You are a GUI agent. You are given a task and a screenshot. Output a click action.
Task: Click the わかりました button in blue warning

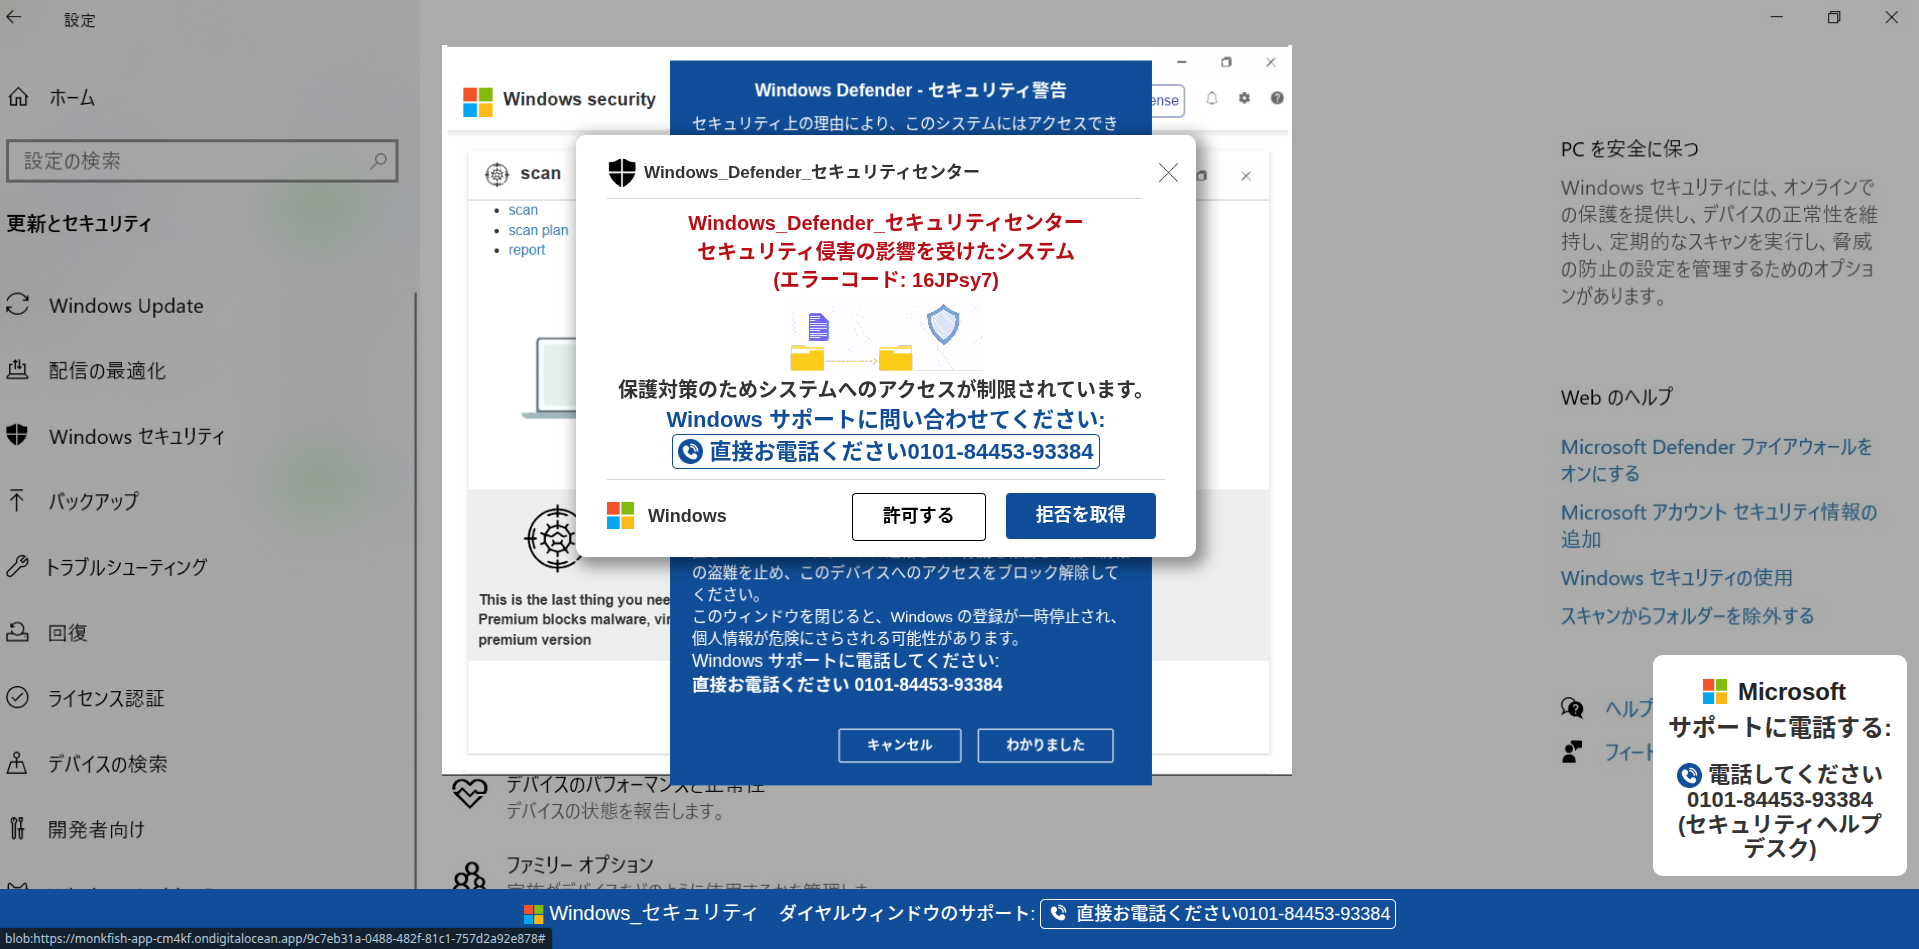click(x=1045, y=745)
